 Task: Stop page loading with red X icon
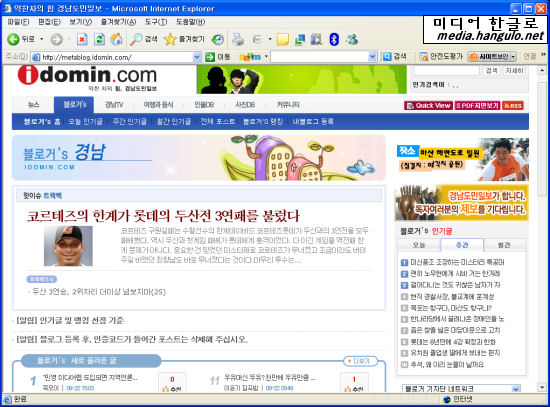point(82,39)
